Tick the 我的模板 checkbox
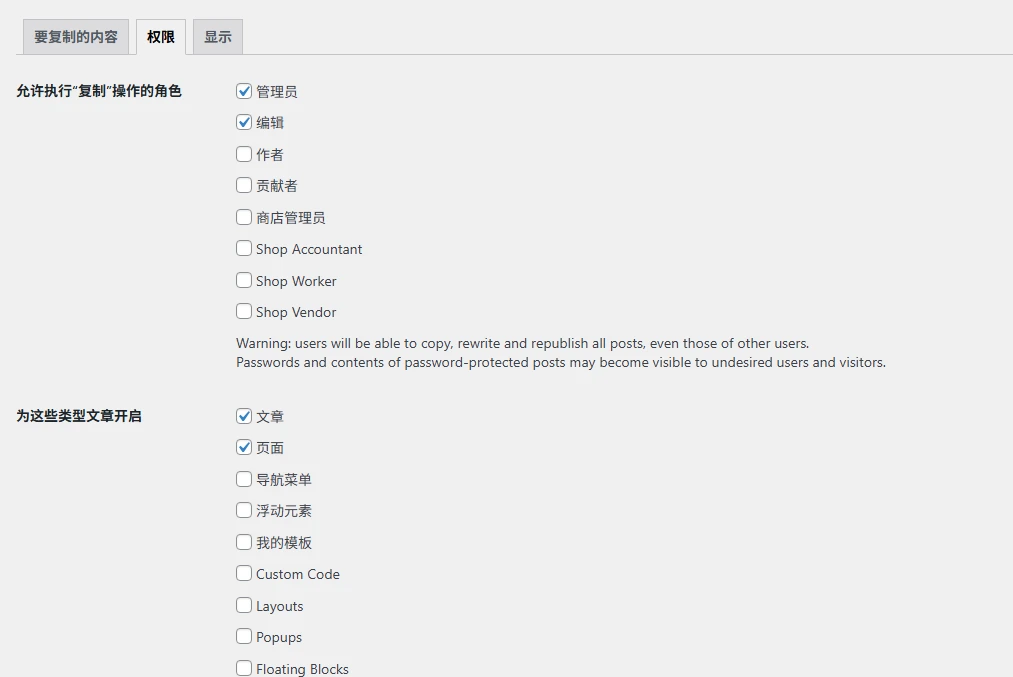The image size is (1013, 677). click(244, 542)
